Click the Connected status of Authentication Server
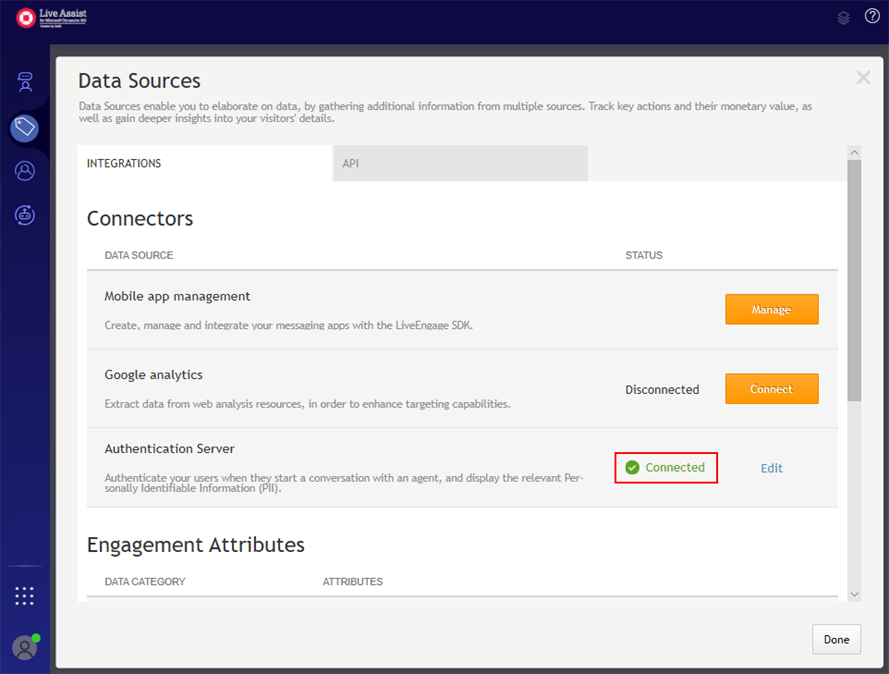889x674 pixels. pyautogui.click(x=666, y=467)
